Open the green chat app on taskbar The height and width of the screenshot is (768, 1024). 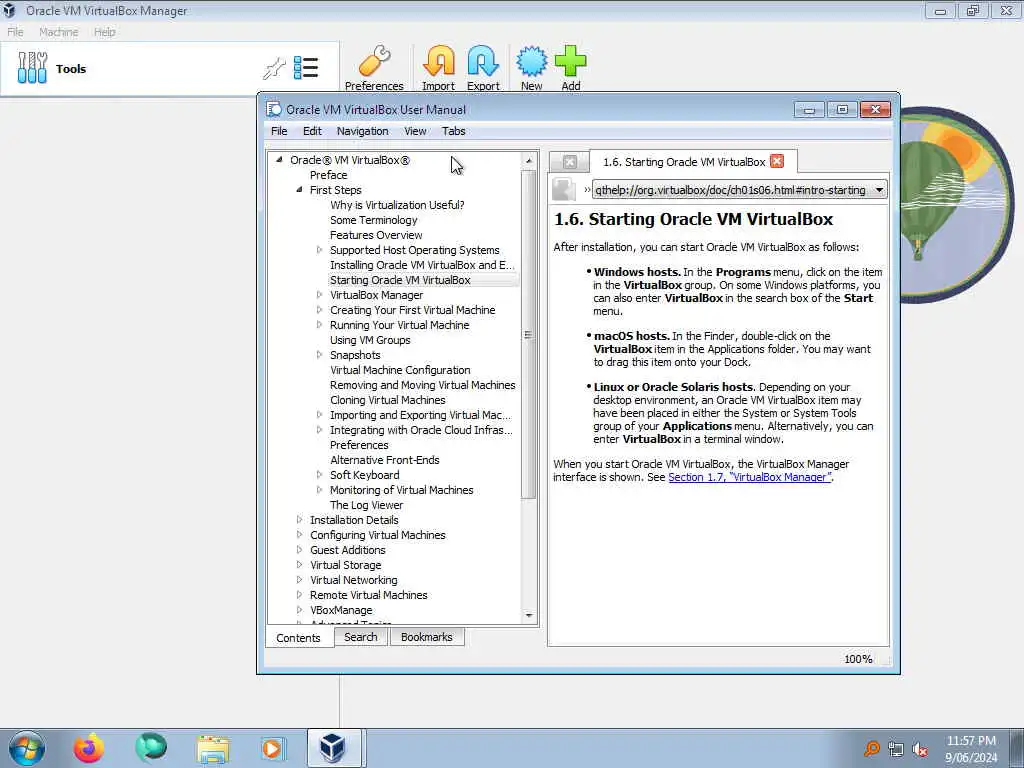click(151, 748)
